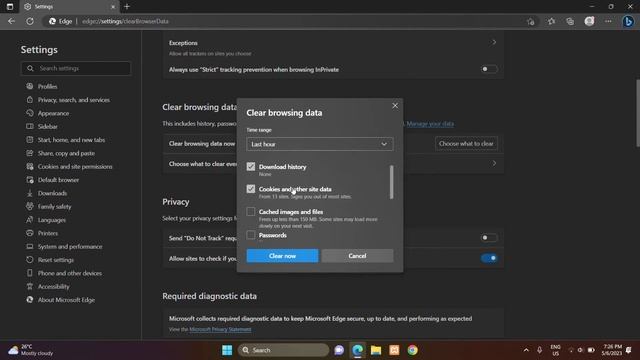Open the Bing chat sidebar icon

point(628,21)
